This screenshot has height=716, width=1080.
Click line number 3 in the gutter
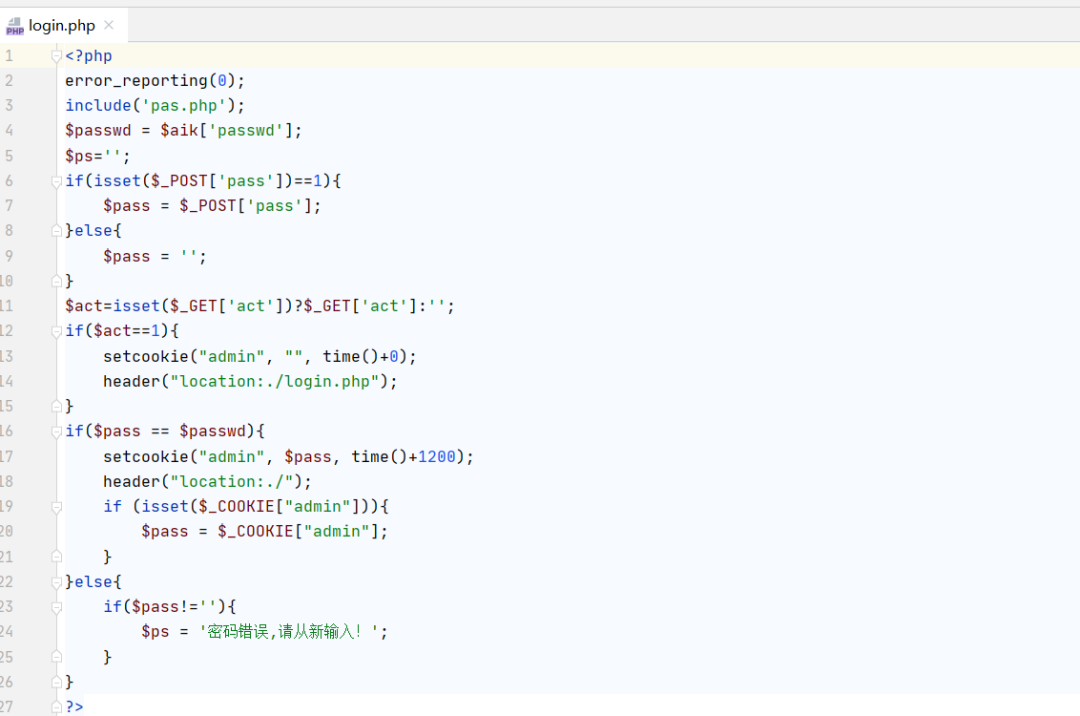point(9,105)
